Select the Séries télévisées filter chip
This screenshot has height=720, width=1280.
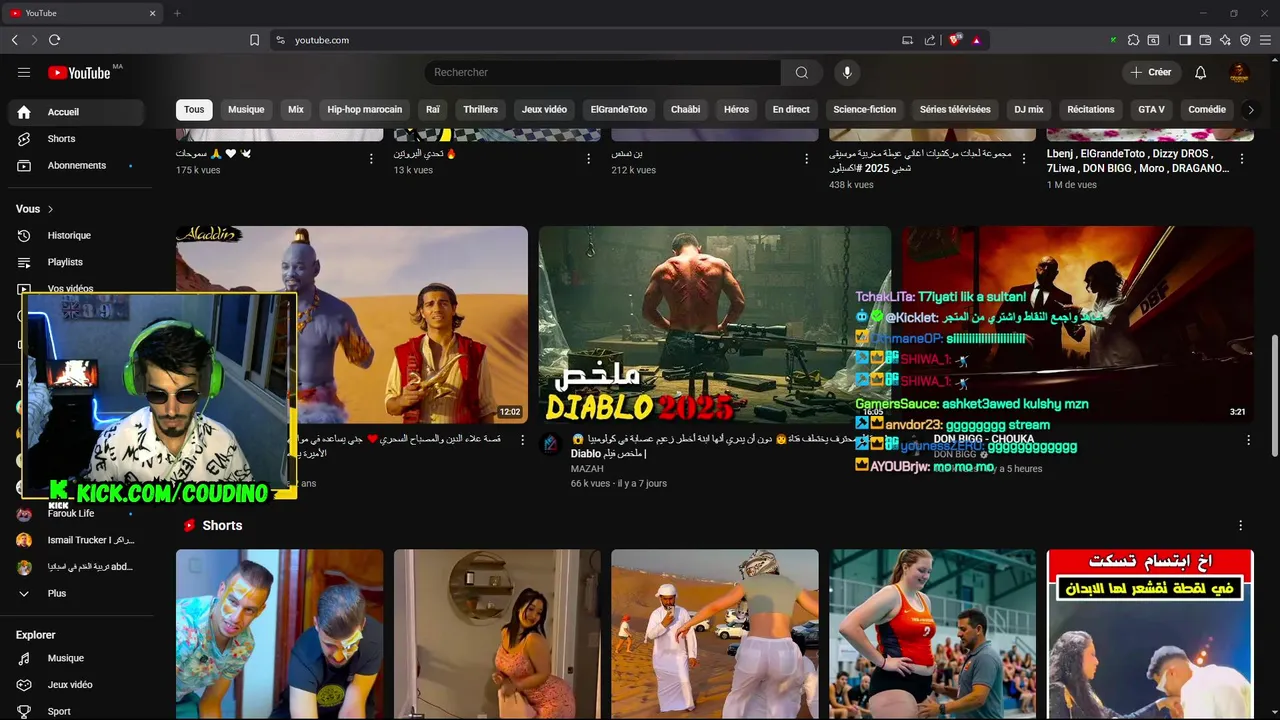point(955,110)
